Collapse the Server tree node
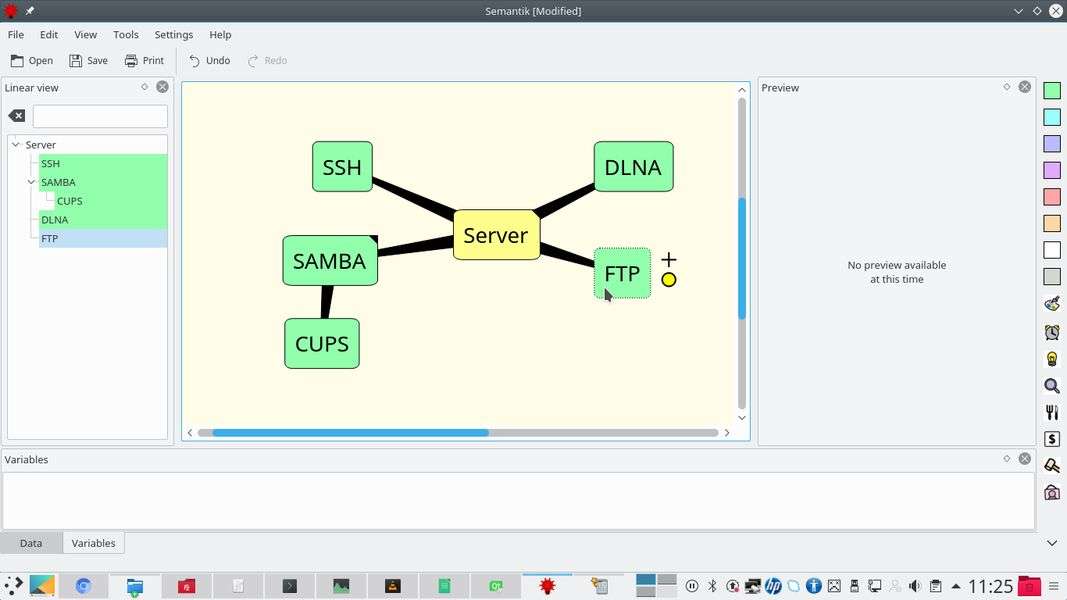 click(x=16, y=145)
